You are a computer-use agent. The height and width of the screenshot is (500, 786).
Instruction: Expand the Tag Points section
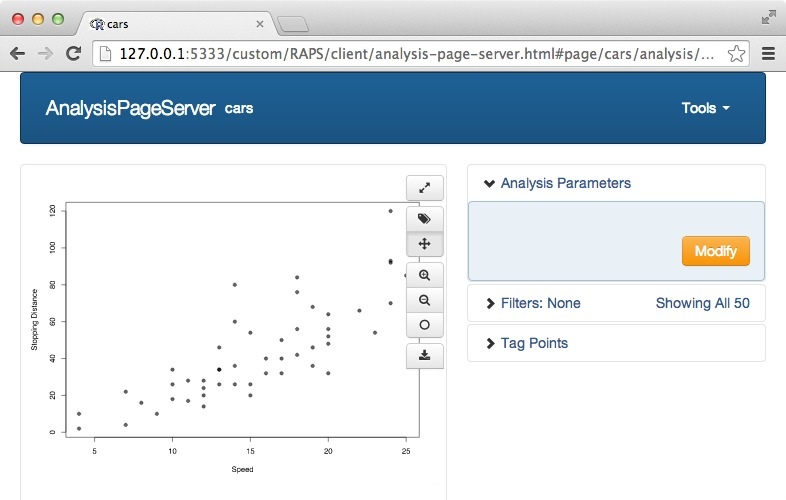[526, 343]
